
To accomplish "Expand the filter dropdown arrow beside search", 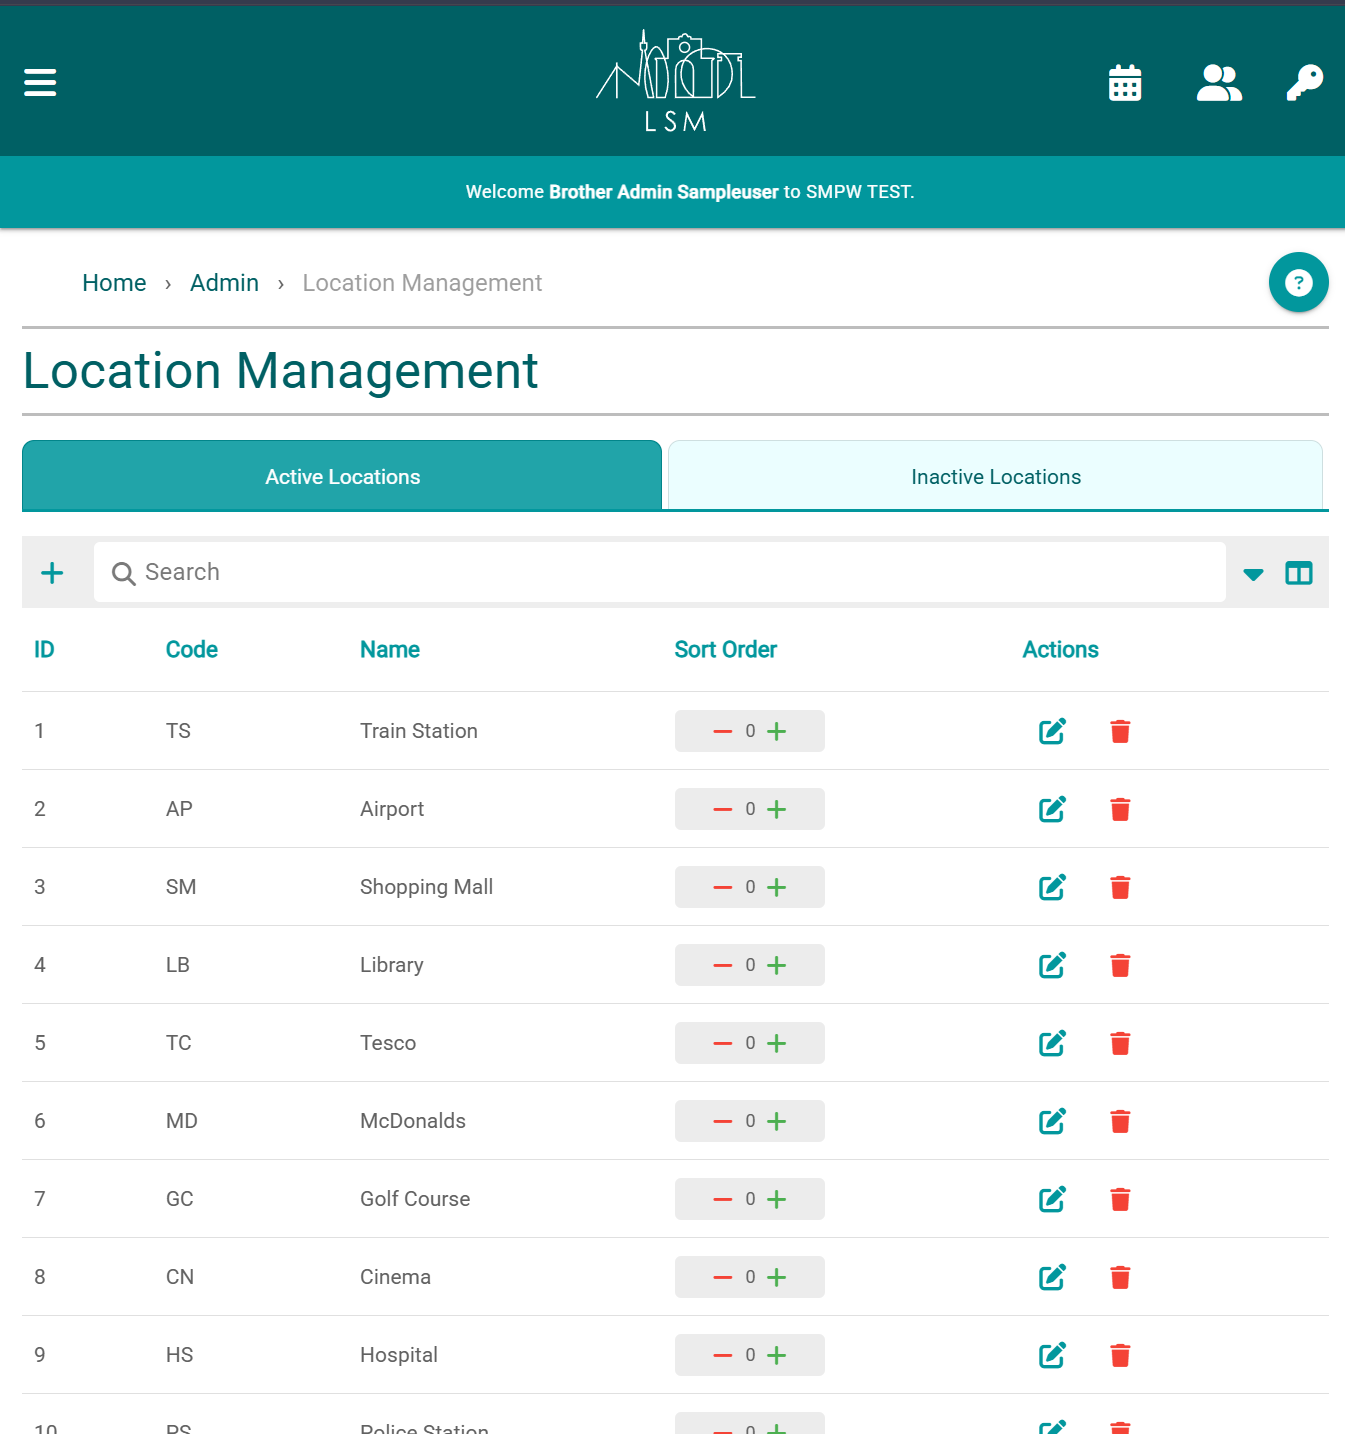I will 1253,574.
